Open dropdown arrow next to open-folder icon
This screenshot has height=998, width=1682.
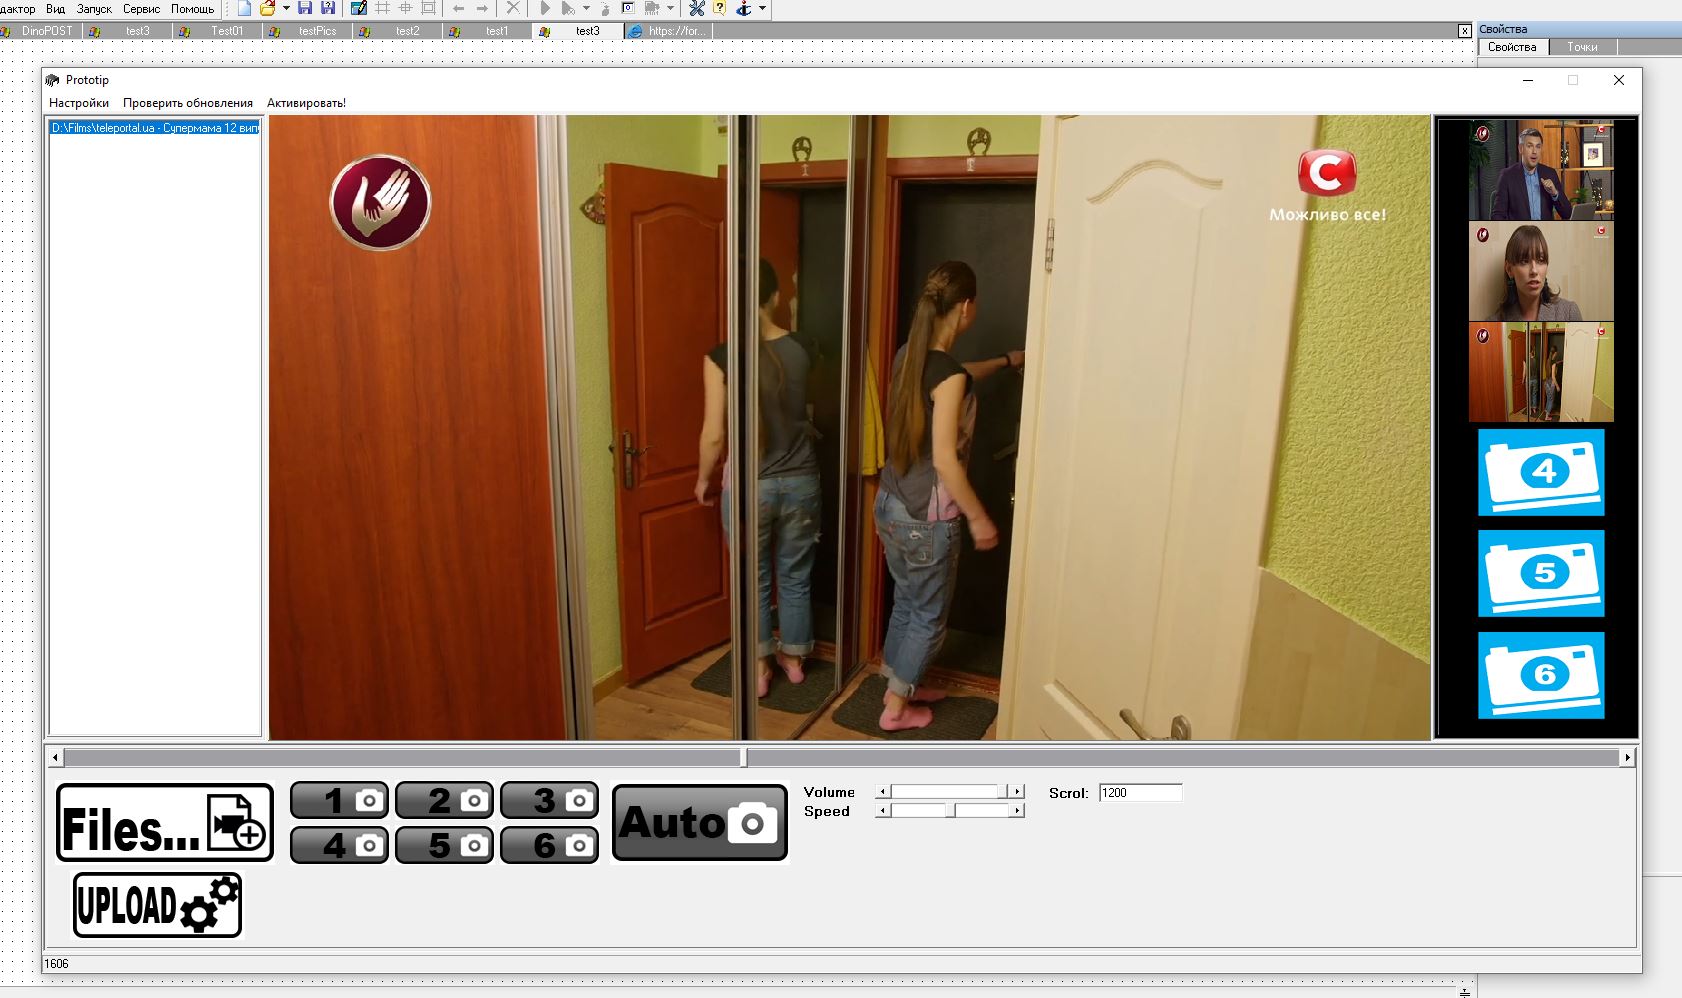point(286,8)
